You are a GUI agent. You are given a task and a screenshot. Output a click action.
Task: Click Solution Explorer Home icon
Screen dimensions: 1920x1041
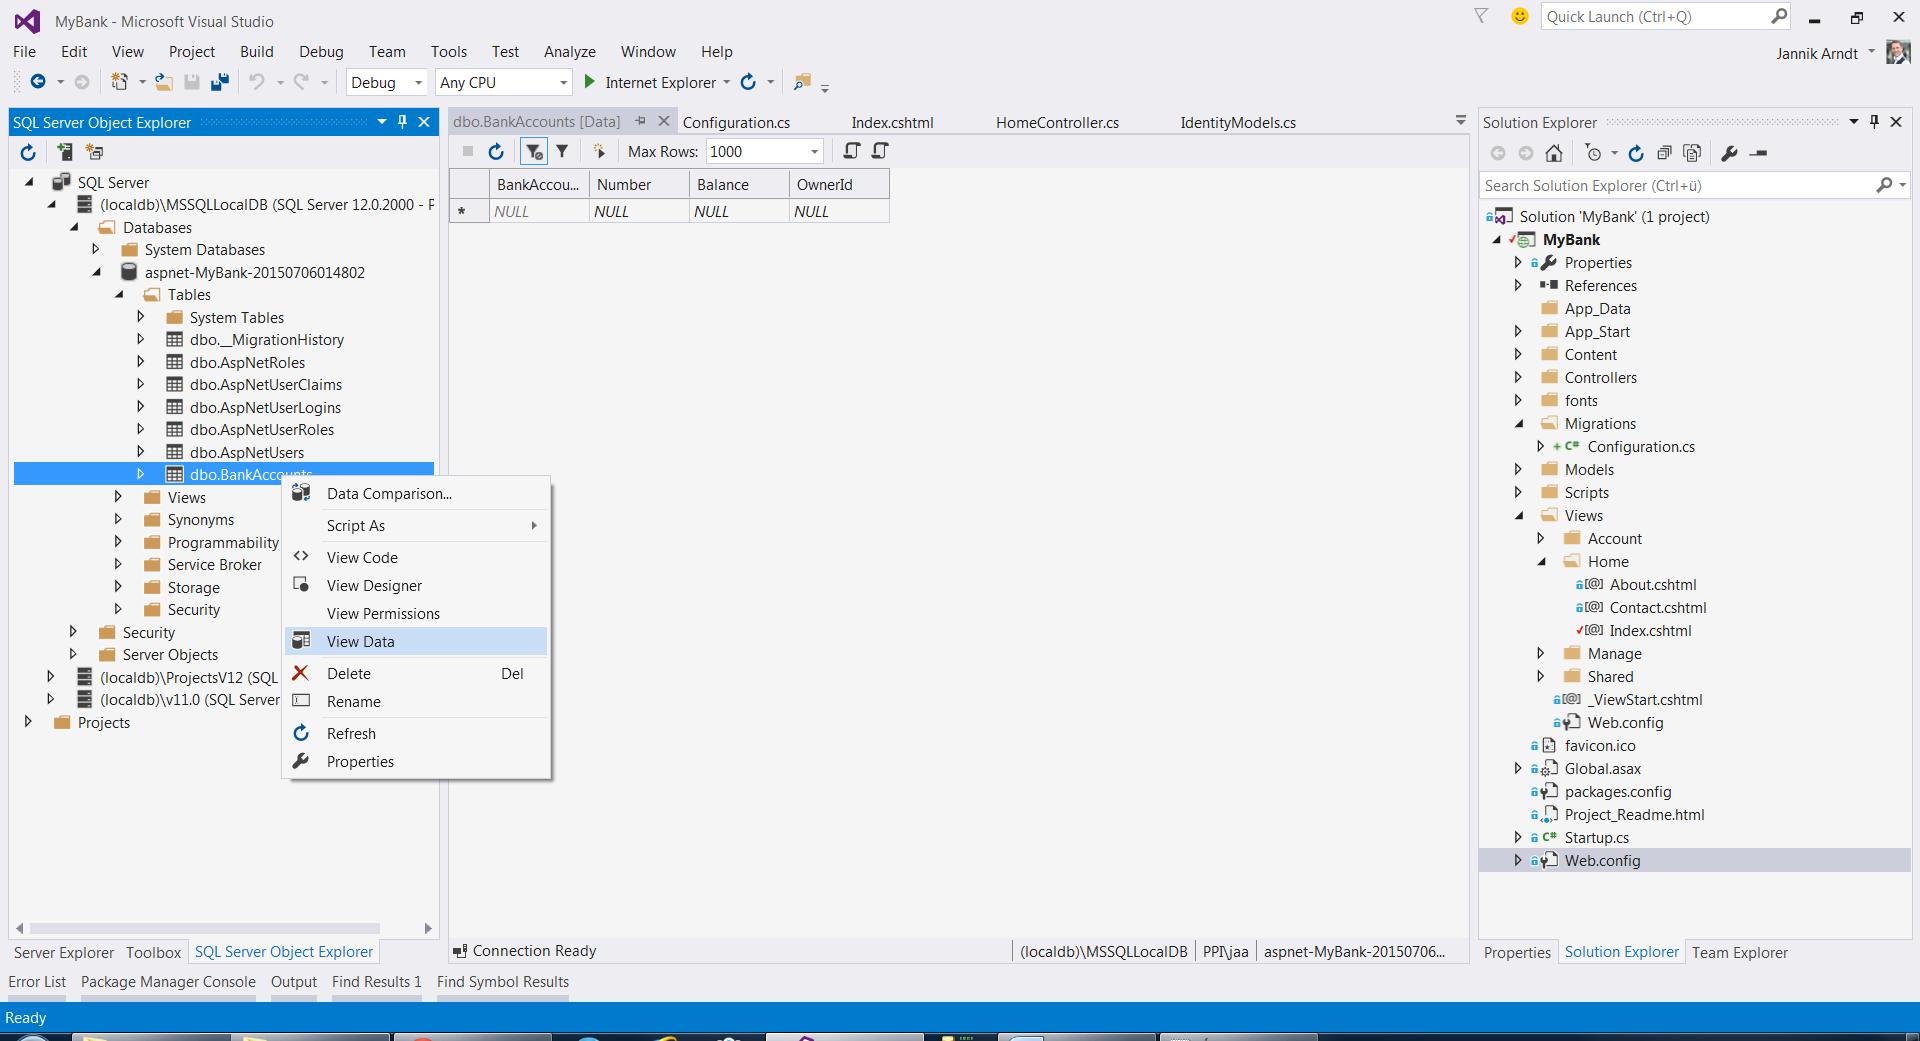pyautogui.click(x=1554, y=153)
